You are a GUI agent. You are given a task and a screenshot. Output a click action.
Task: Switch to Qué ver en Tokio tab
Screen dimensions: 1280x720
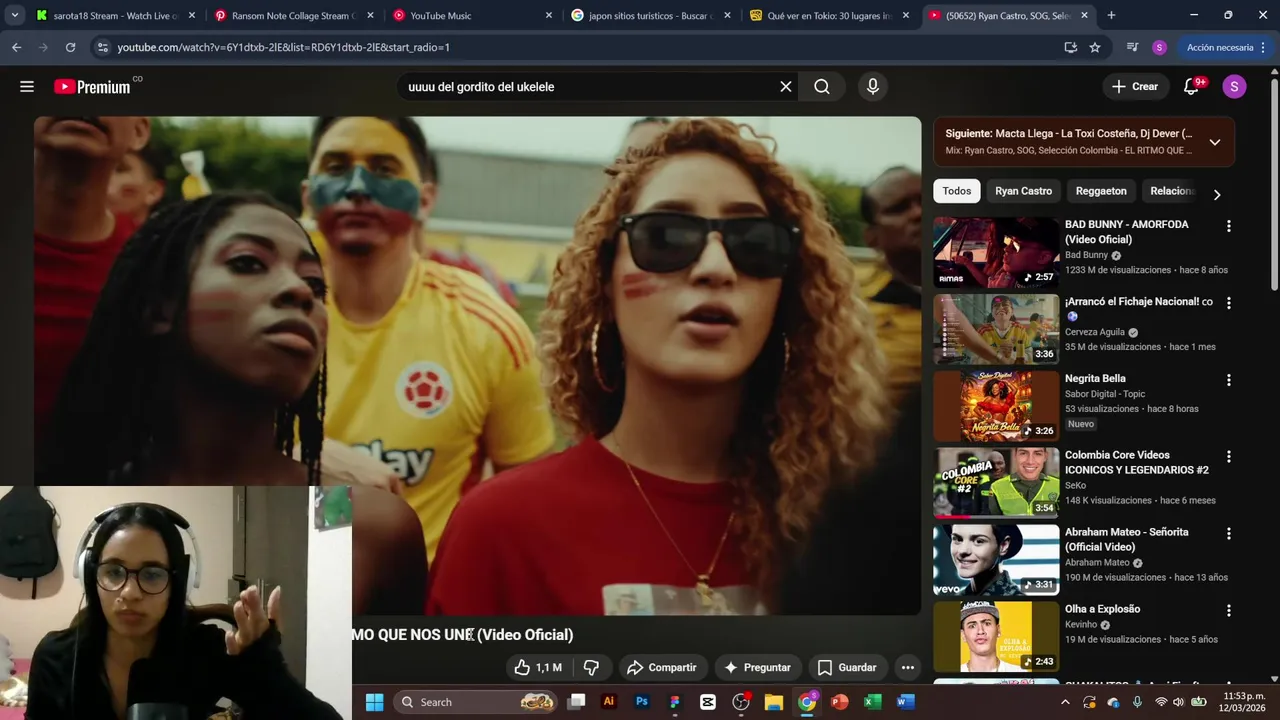(x=828, y=16)
